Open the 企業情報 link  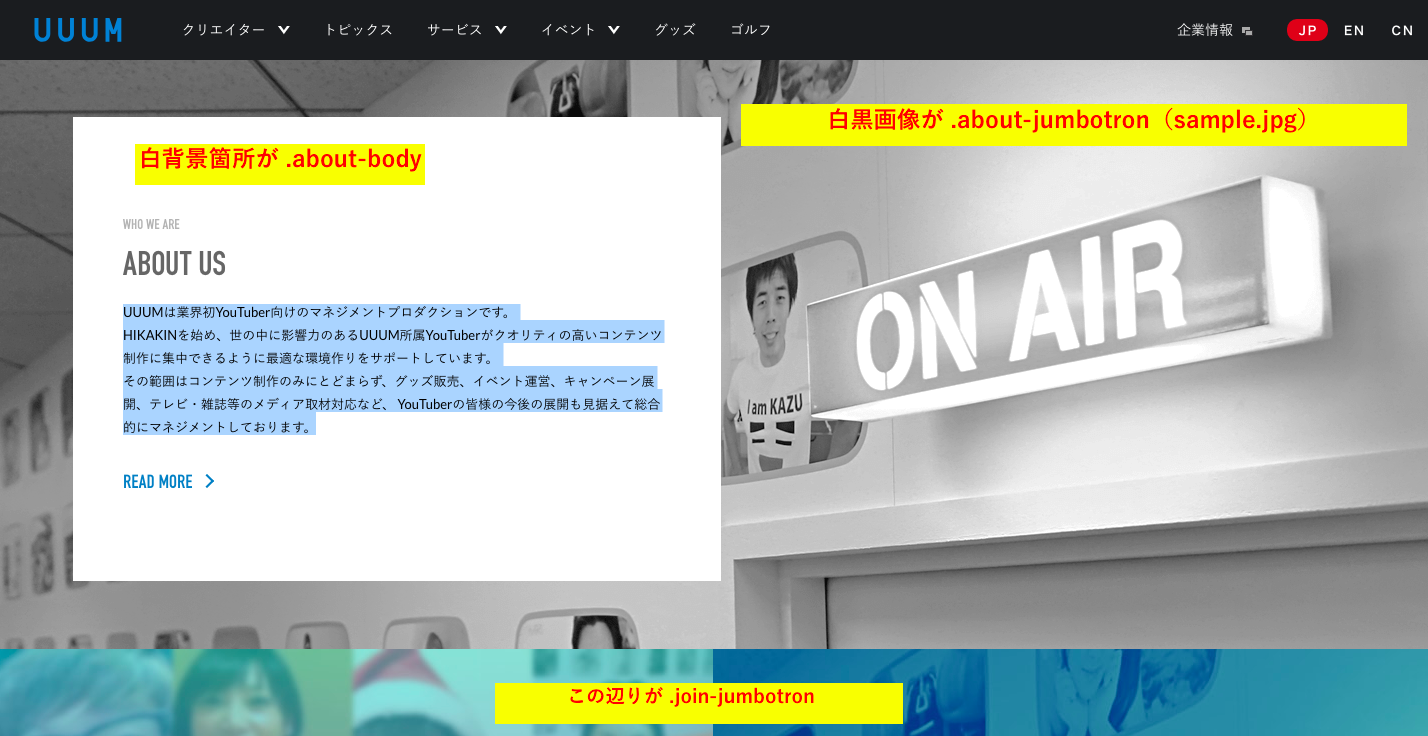point(1205,30)
